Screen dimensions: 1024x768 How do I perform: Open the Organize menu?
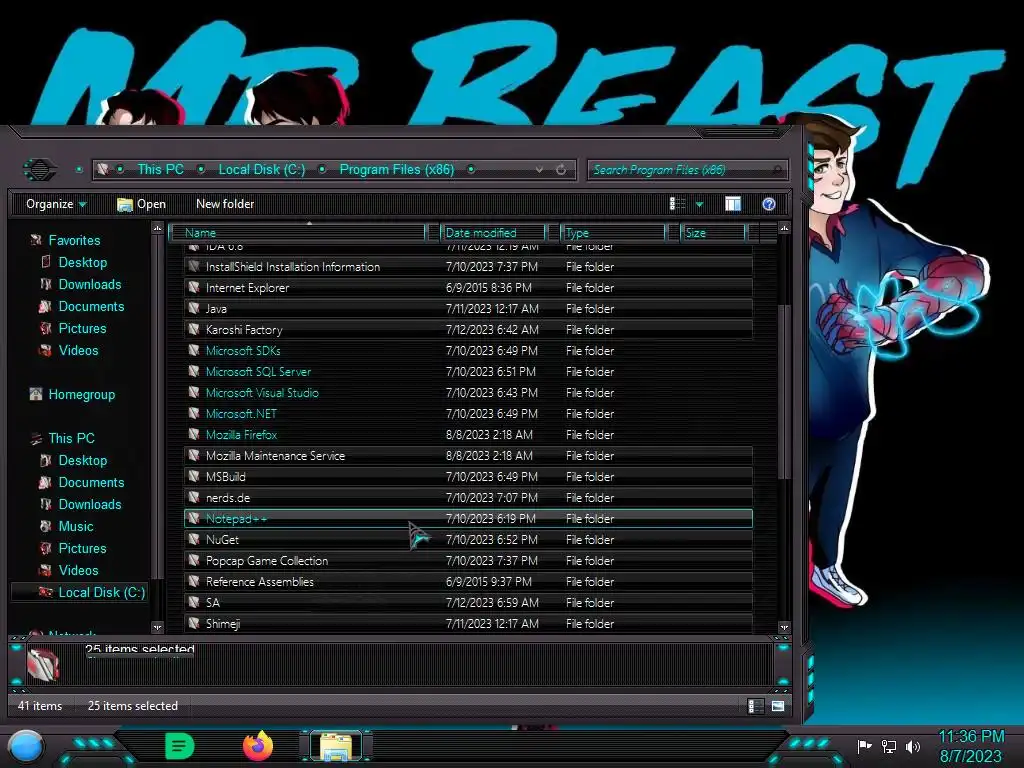[x=56, y=204]
